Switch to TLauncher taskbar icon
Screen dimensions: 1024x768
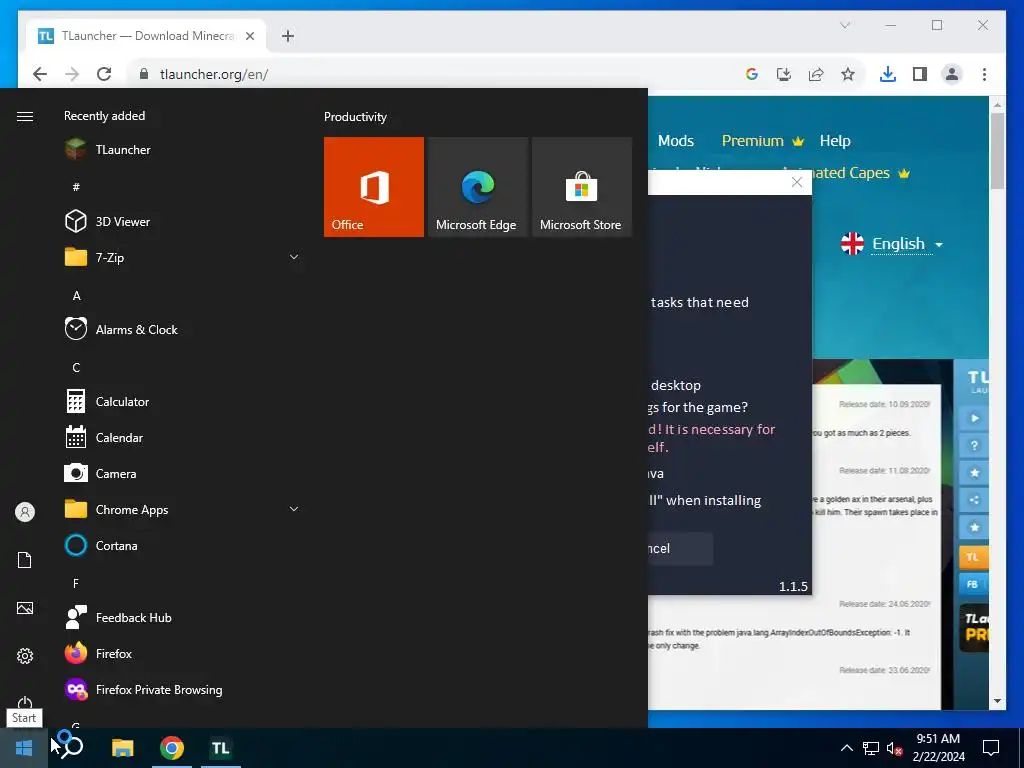[x=221, y=748]
